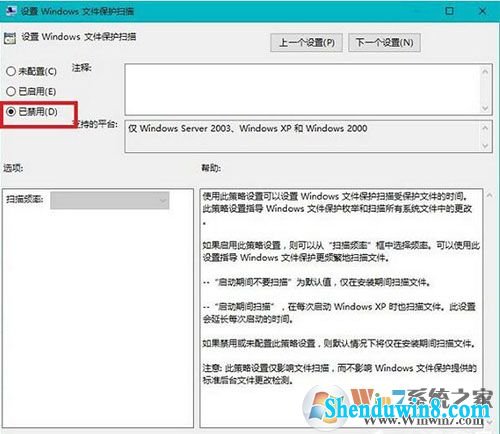Go to previous setting with 上一个设置(P)
Image resolution: width=500 pixels, height=434 pixels.
click(x=307, y=43)
